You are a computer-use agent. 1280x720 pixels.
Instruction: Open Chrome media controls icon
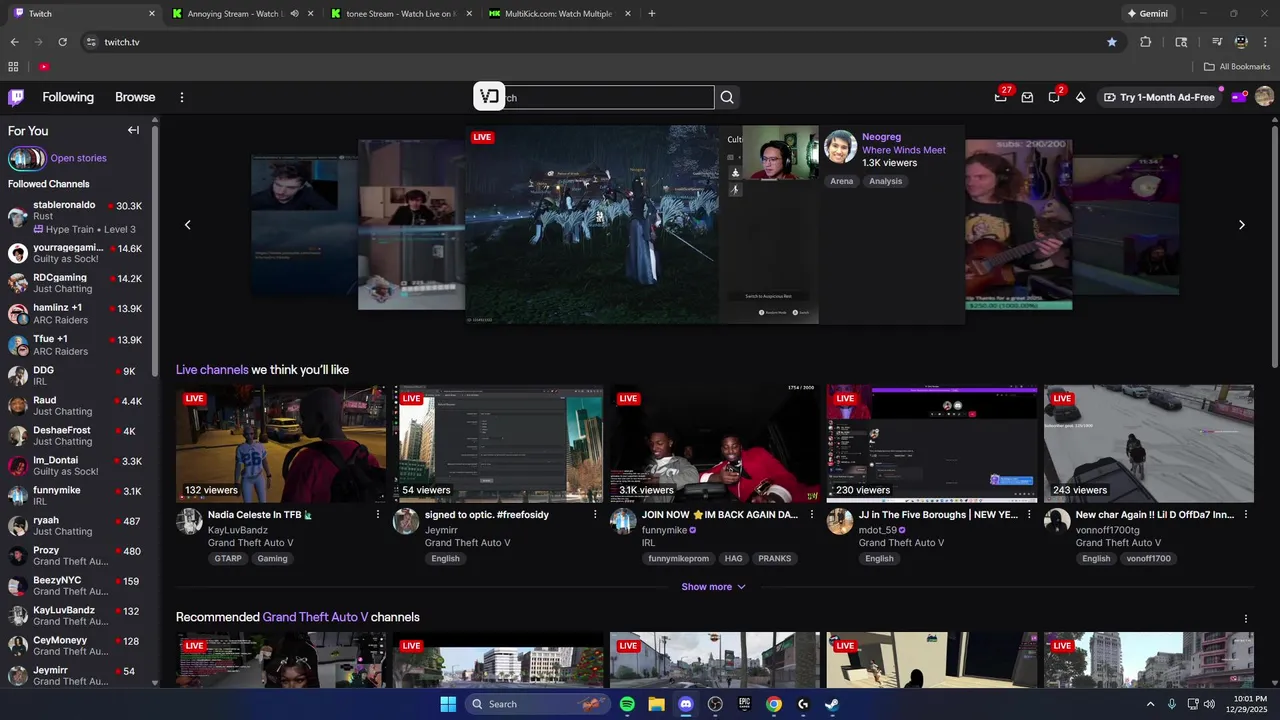(1216, 42)
